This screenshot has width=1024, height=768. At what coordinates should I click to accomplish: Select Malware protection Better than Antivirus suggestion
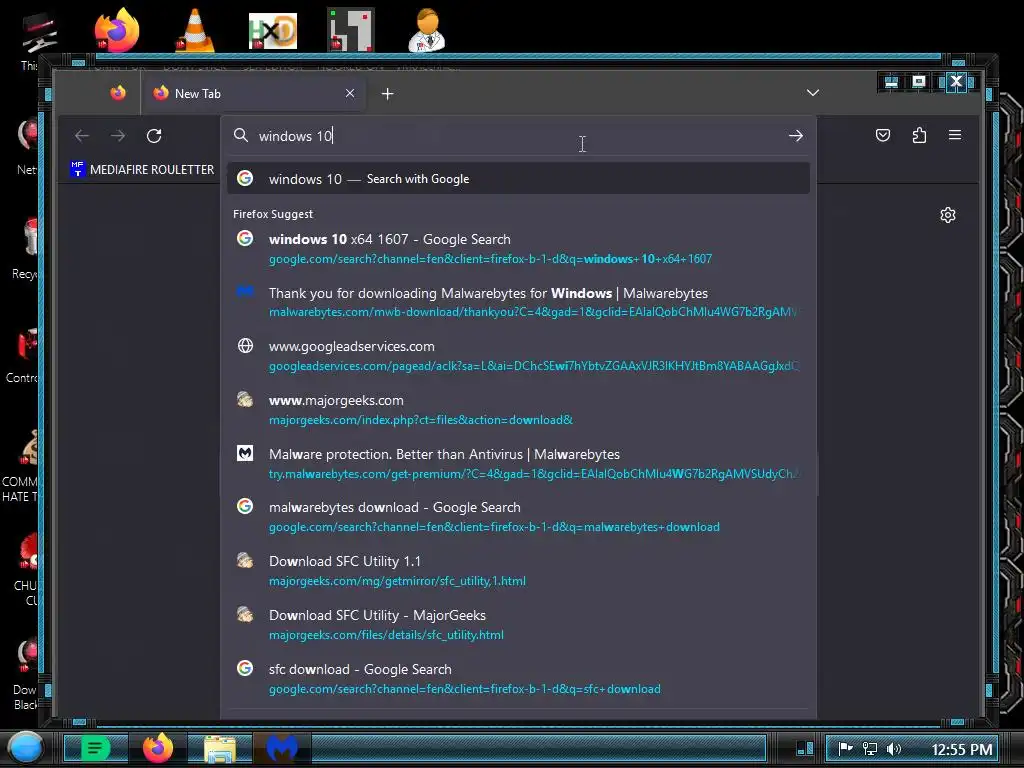[519, 463]
